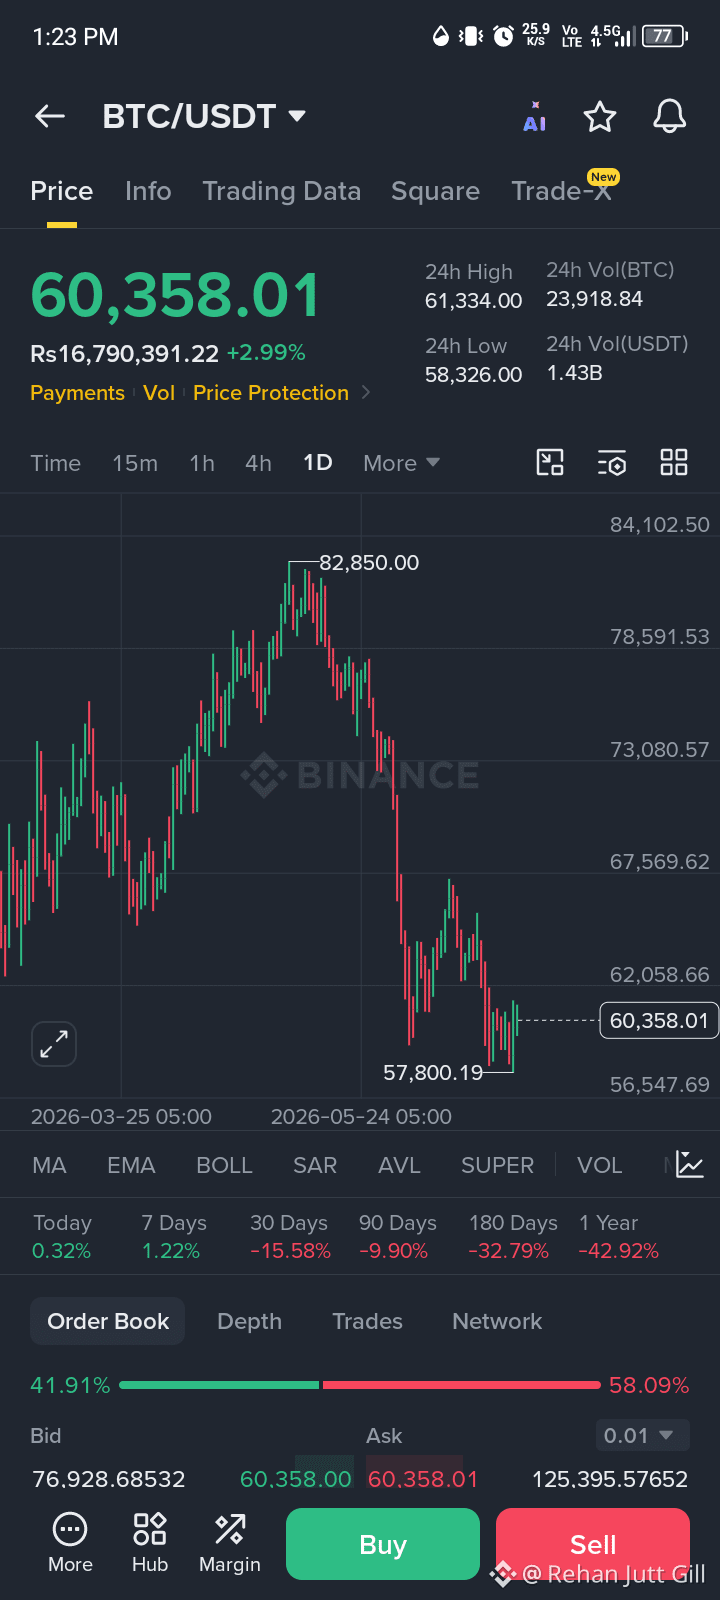Image resolution: width=720 pixels, height=1600 pixels.
Task: Tap the 82,850.00 high label on chart
Action: click(x=369, y=563)
